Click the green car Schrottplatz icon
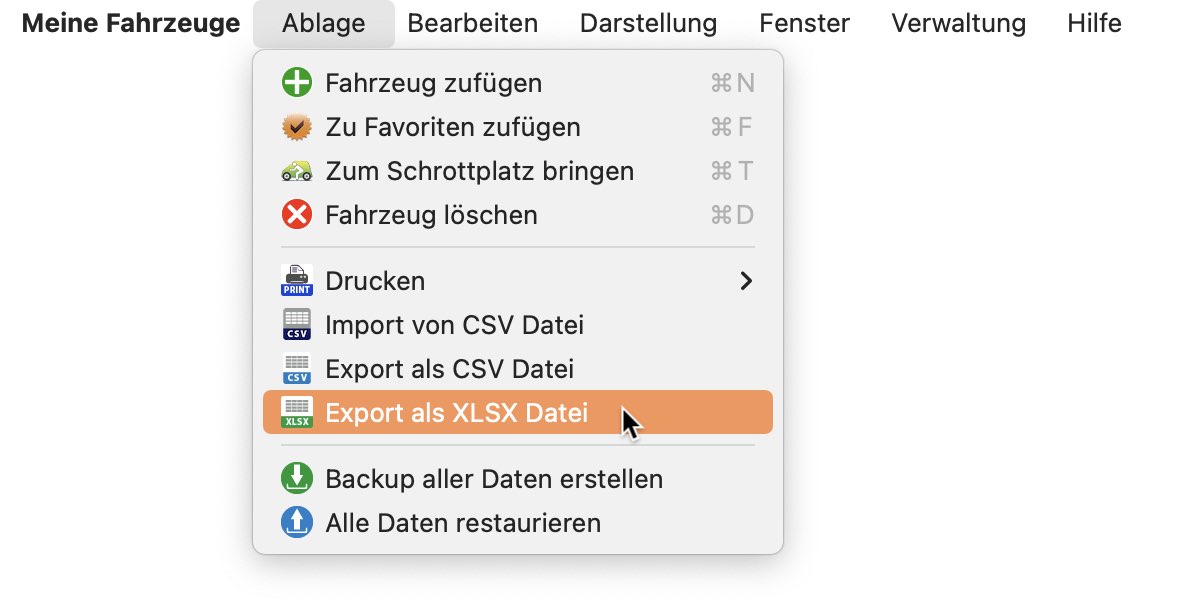Screen dimensions: 1200x610 tap(297, 171)
